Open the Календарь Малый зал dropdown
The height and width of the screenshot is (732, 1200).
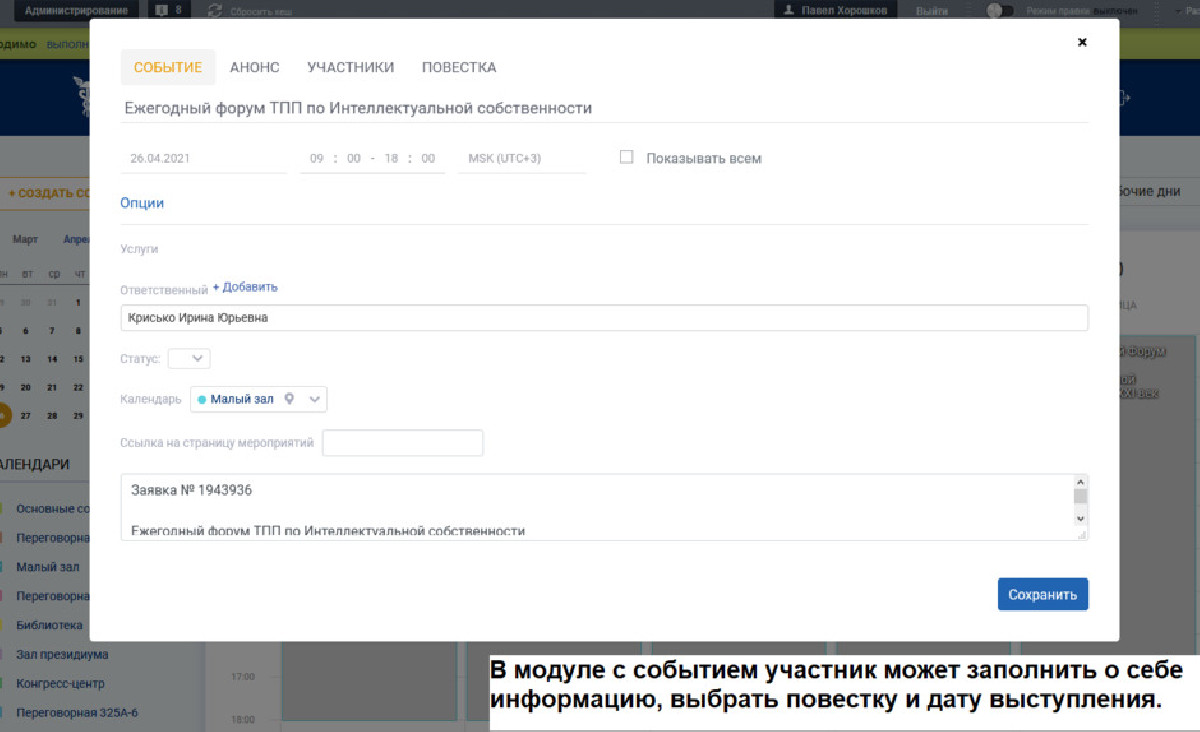pos(259,399)
